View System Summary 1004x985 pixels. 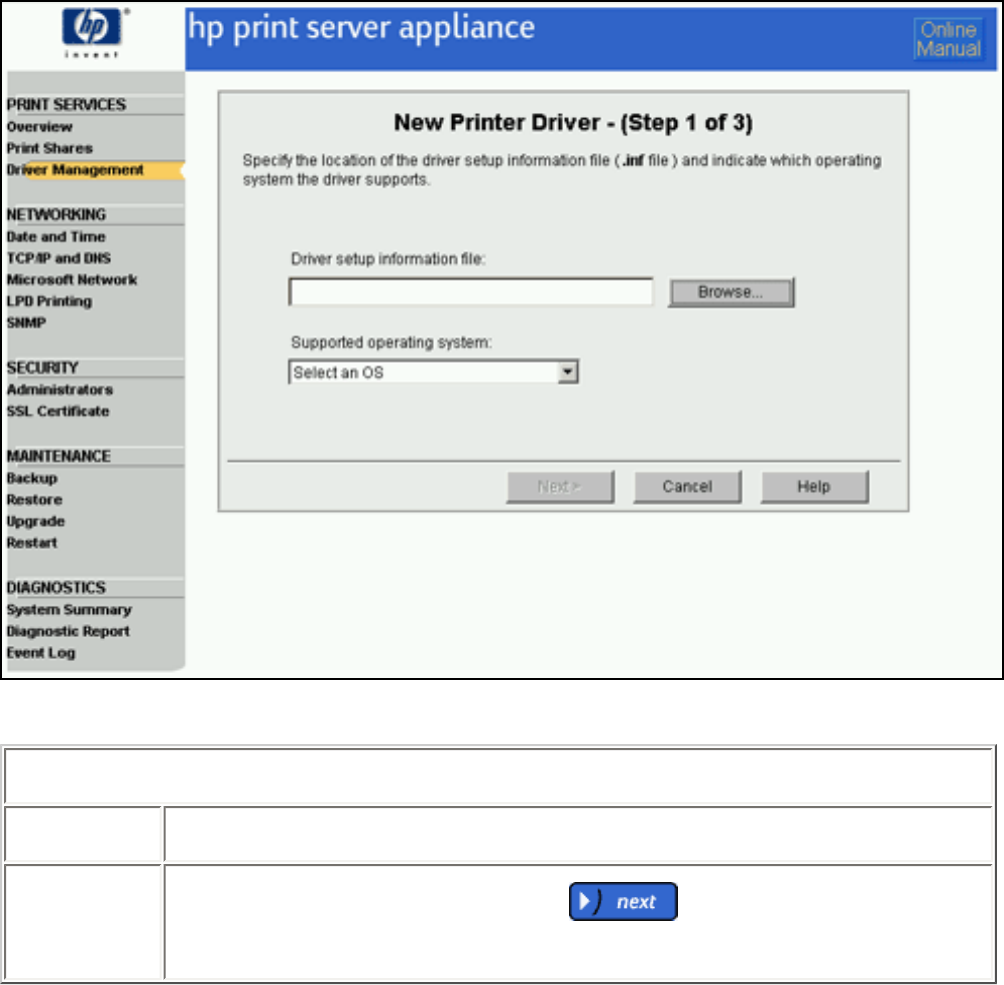(x=69, y=610)
